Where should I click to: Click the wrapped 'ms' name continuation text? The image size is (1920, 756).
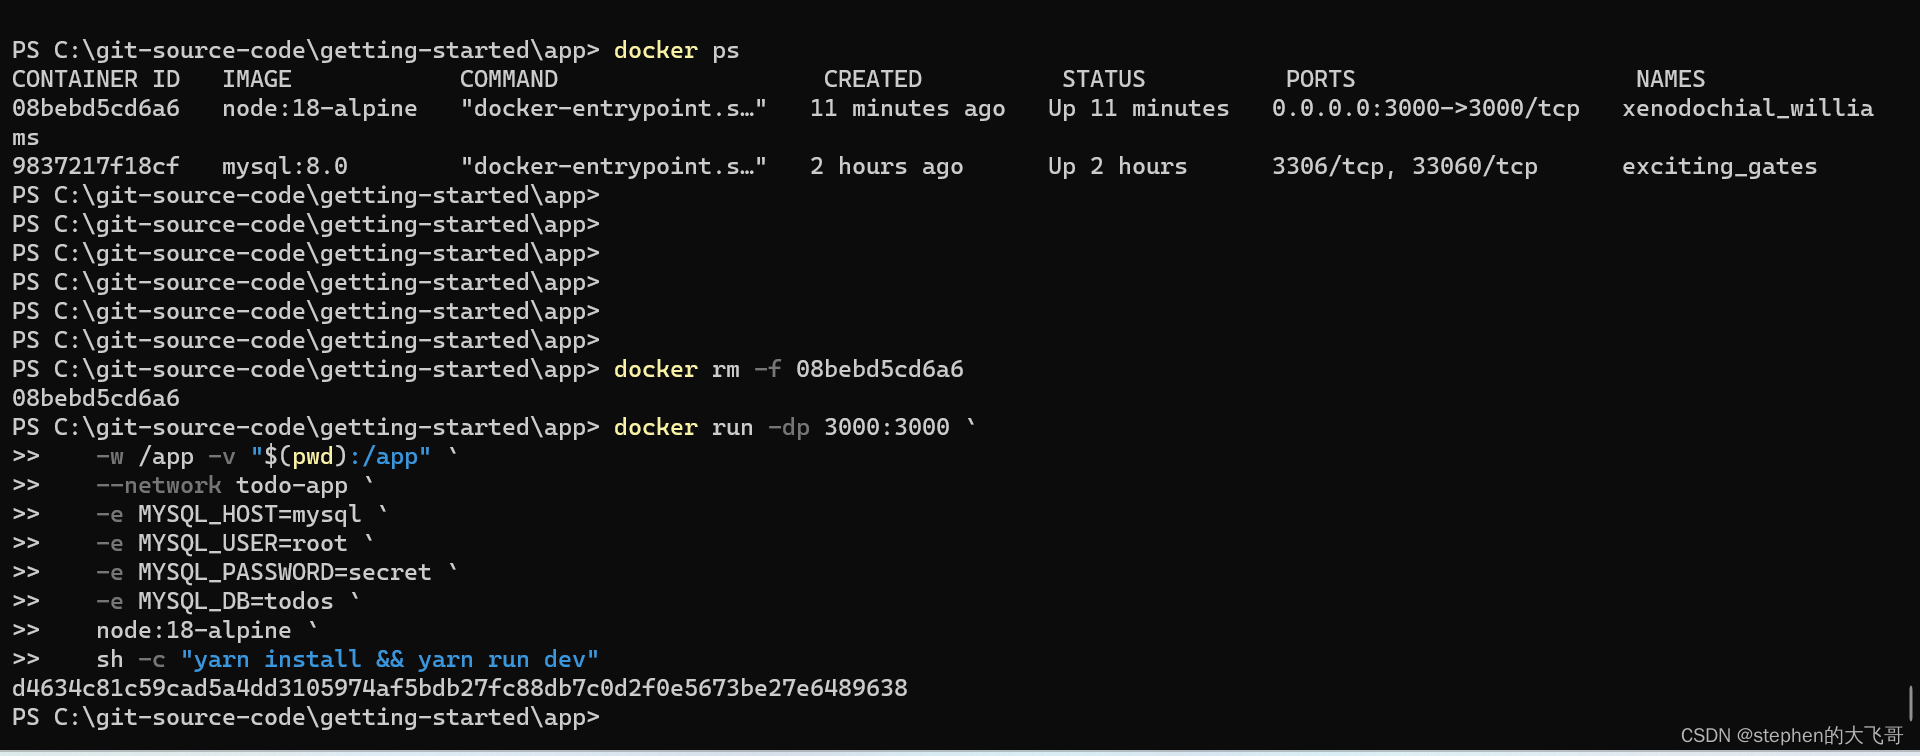coord(26,137)
